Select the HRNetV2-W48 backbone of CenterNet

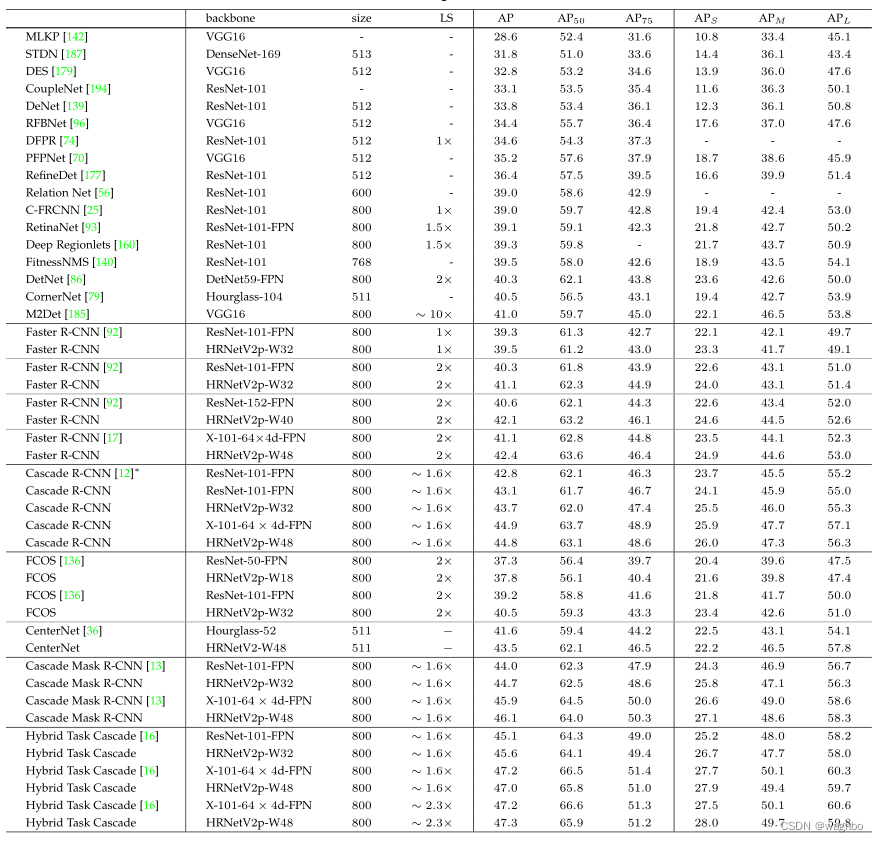click(x=246, y=648)
